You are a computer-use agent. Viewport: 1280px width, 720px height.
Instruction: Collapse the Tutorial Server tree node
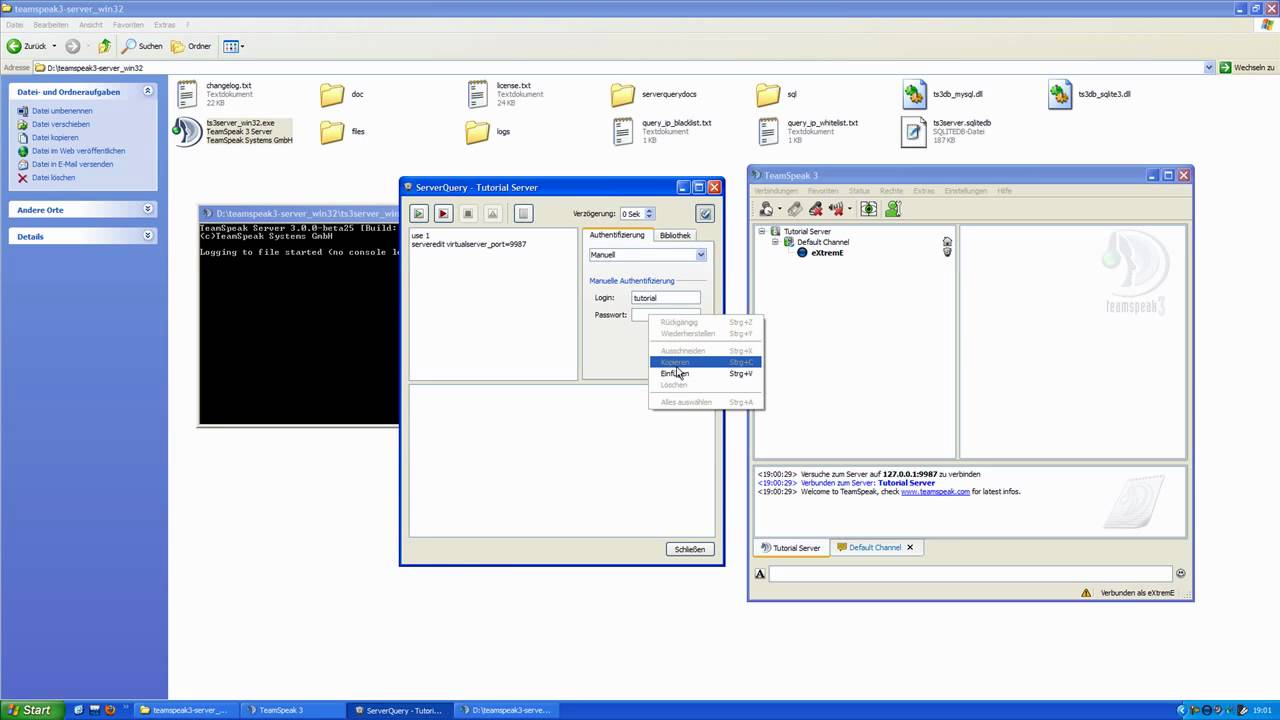click(762, 231)
